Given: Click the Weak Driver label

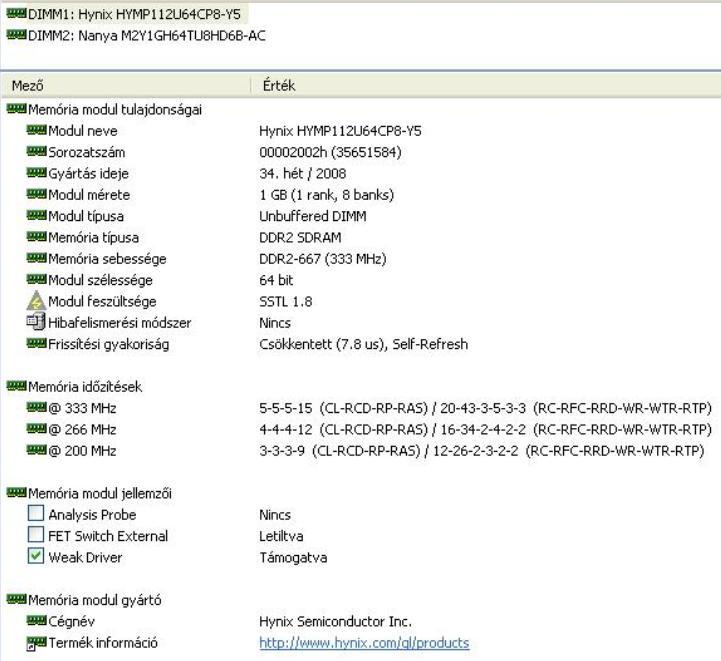Looking at the screenshot, I should 85,558.
